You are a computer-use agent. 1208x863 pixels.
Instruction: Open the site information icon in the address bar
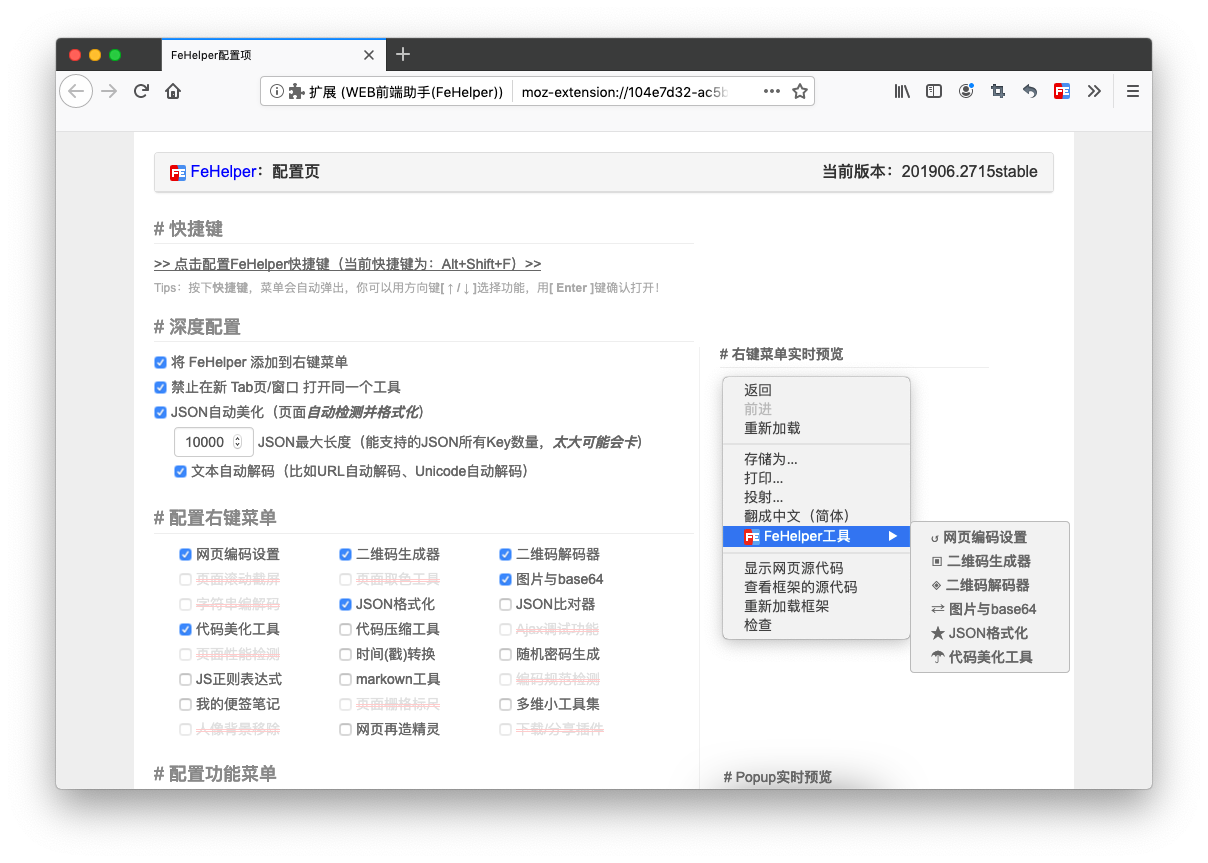click(x=277, y=91)
